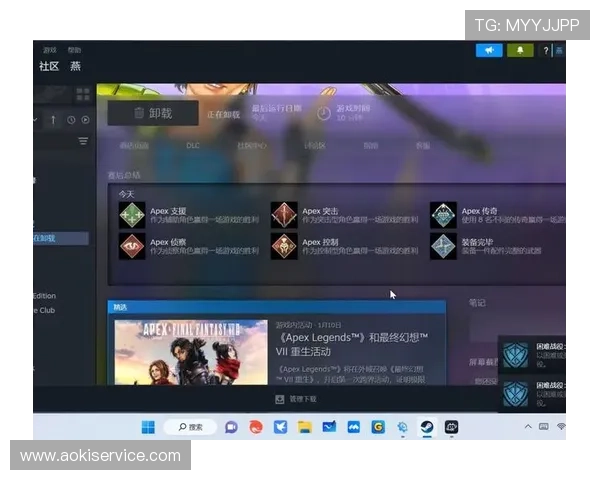Open the yellow G taskbar app icon
Screen dimensions: 600x480
(x=378, y=427)
